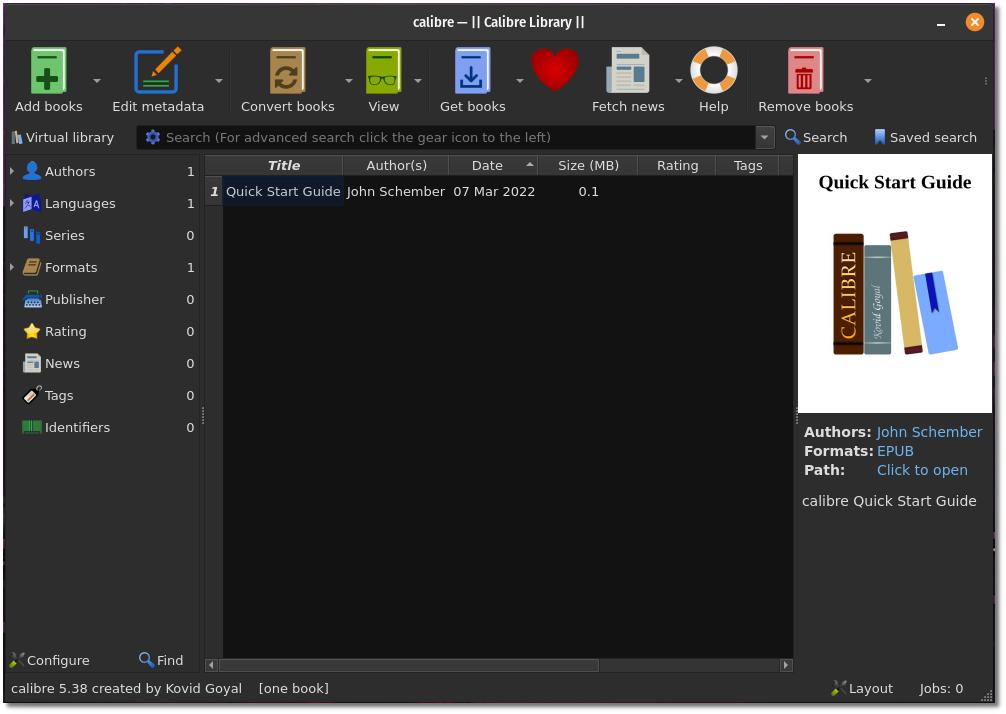Fetch news from sources
1006x714 pixels.
pos(628,70)
